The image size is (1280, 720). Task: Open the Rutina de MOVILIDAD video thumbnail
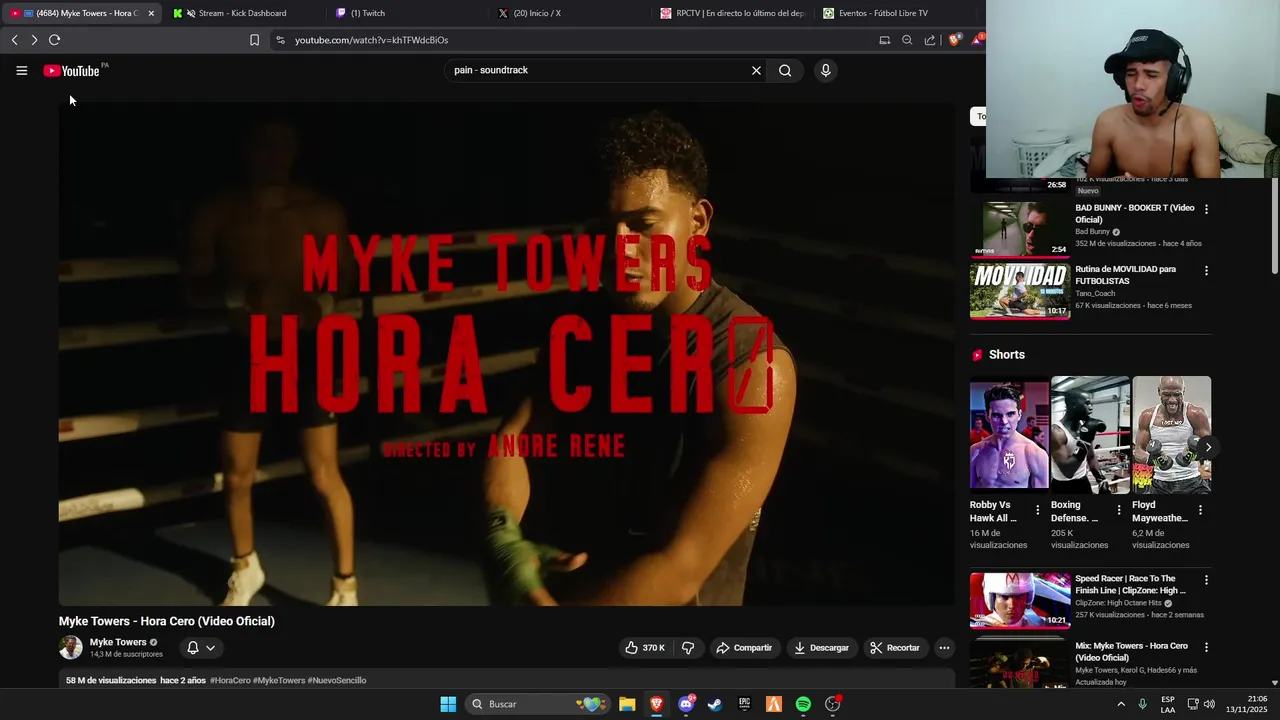pos(1020,291)
